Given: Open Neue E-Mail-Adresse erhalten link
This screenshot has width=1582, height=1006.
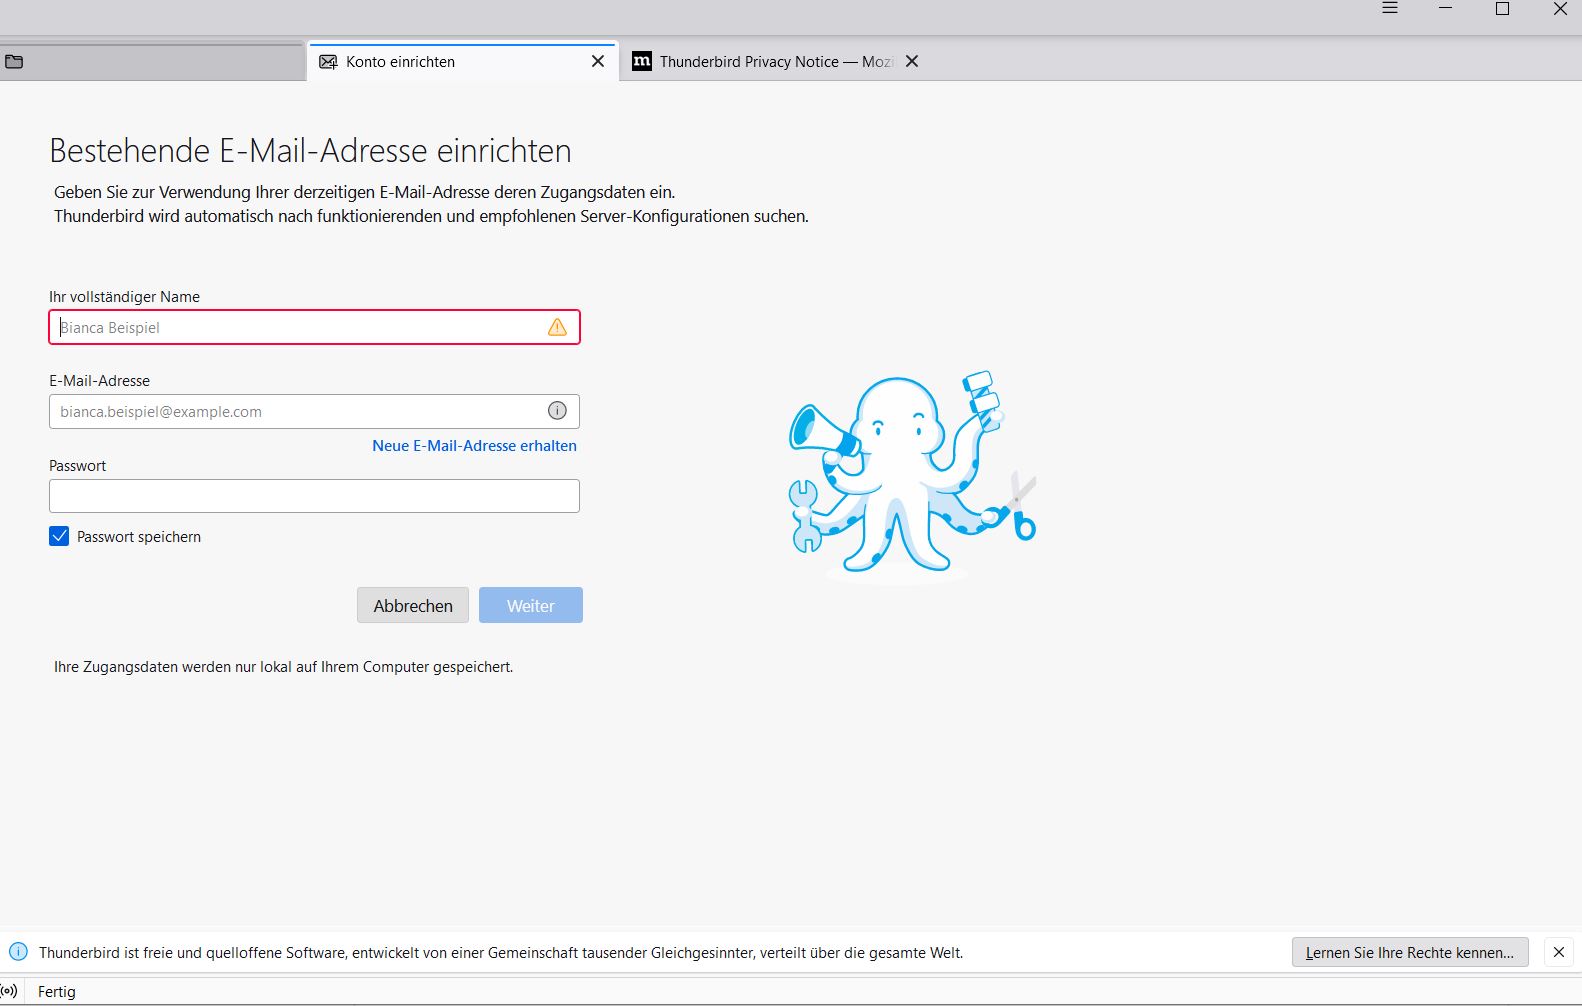Looking at the screenshot, I should [x=474, y=446].
